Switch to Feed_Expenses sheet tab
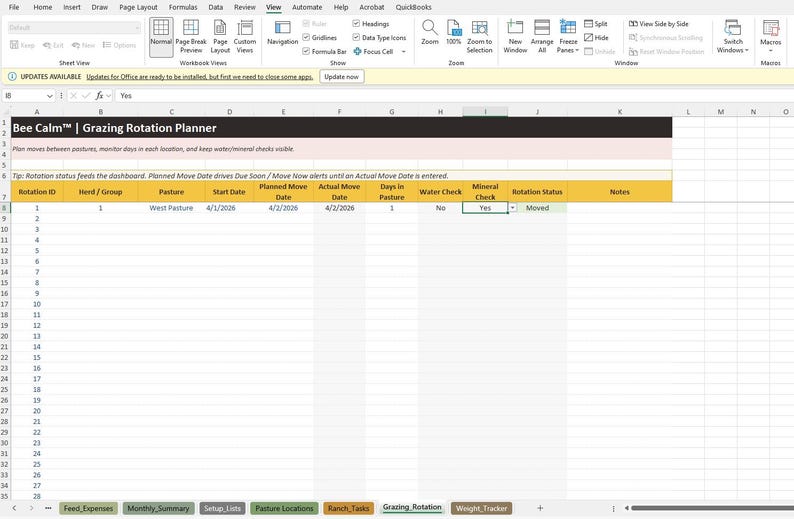794x519 pixels. tap(89, 508)
